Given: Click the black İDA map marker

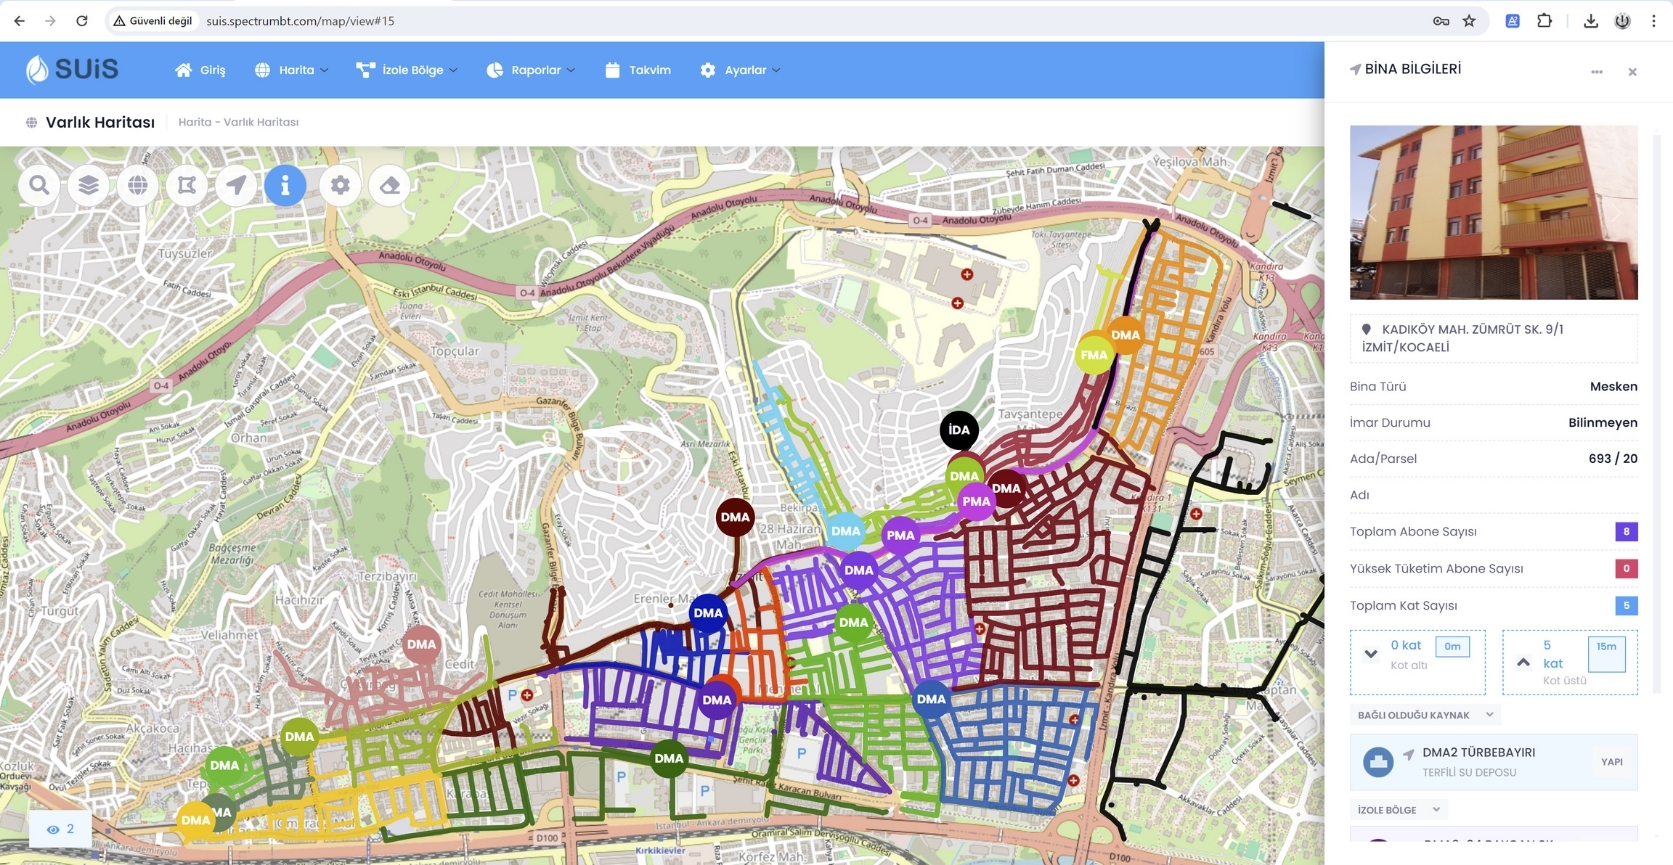Looking at the screenshot, I should pos(959,430).
